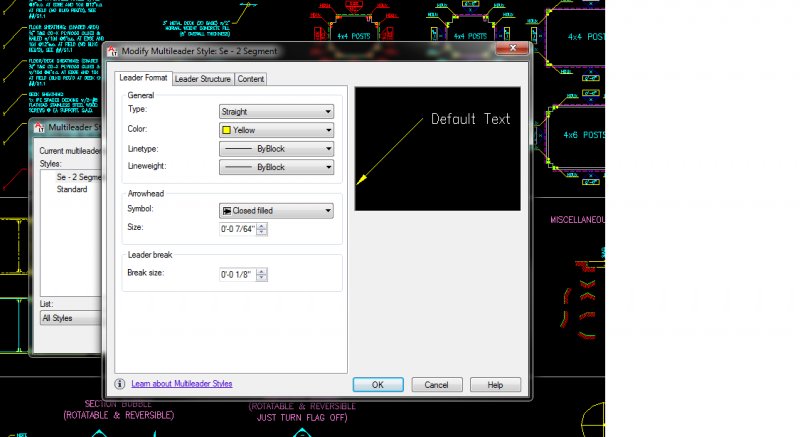Click the Help button
This screenshot has height=437, width=800.
click(495, 384)
